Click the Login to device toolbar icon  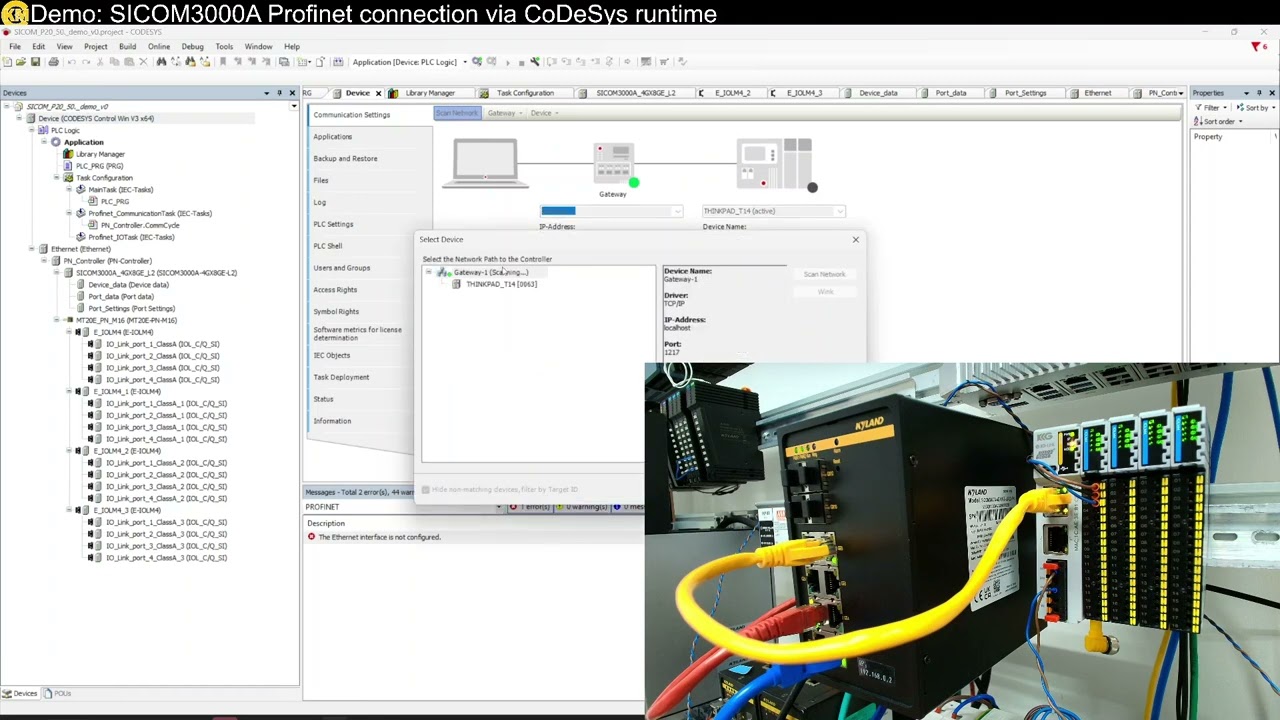click(x=477, y=62)
